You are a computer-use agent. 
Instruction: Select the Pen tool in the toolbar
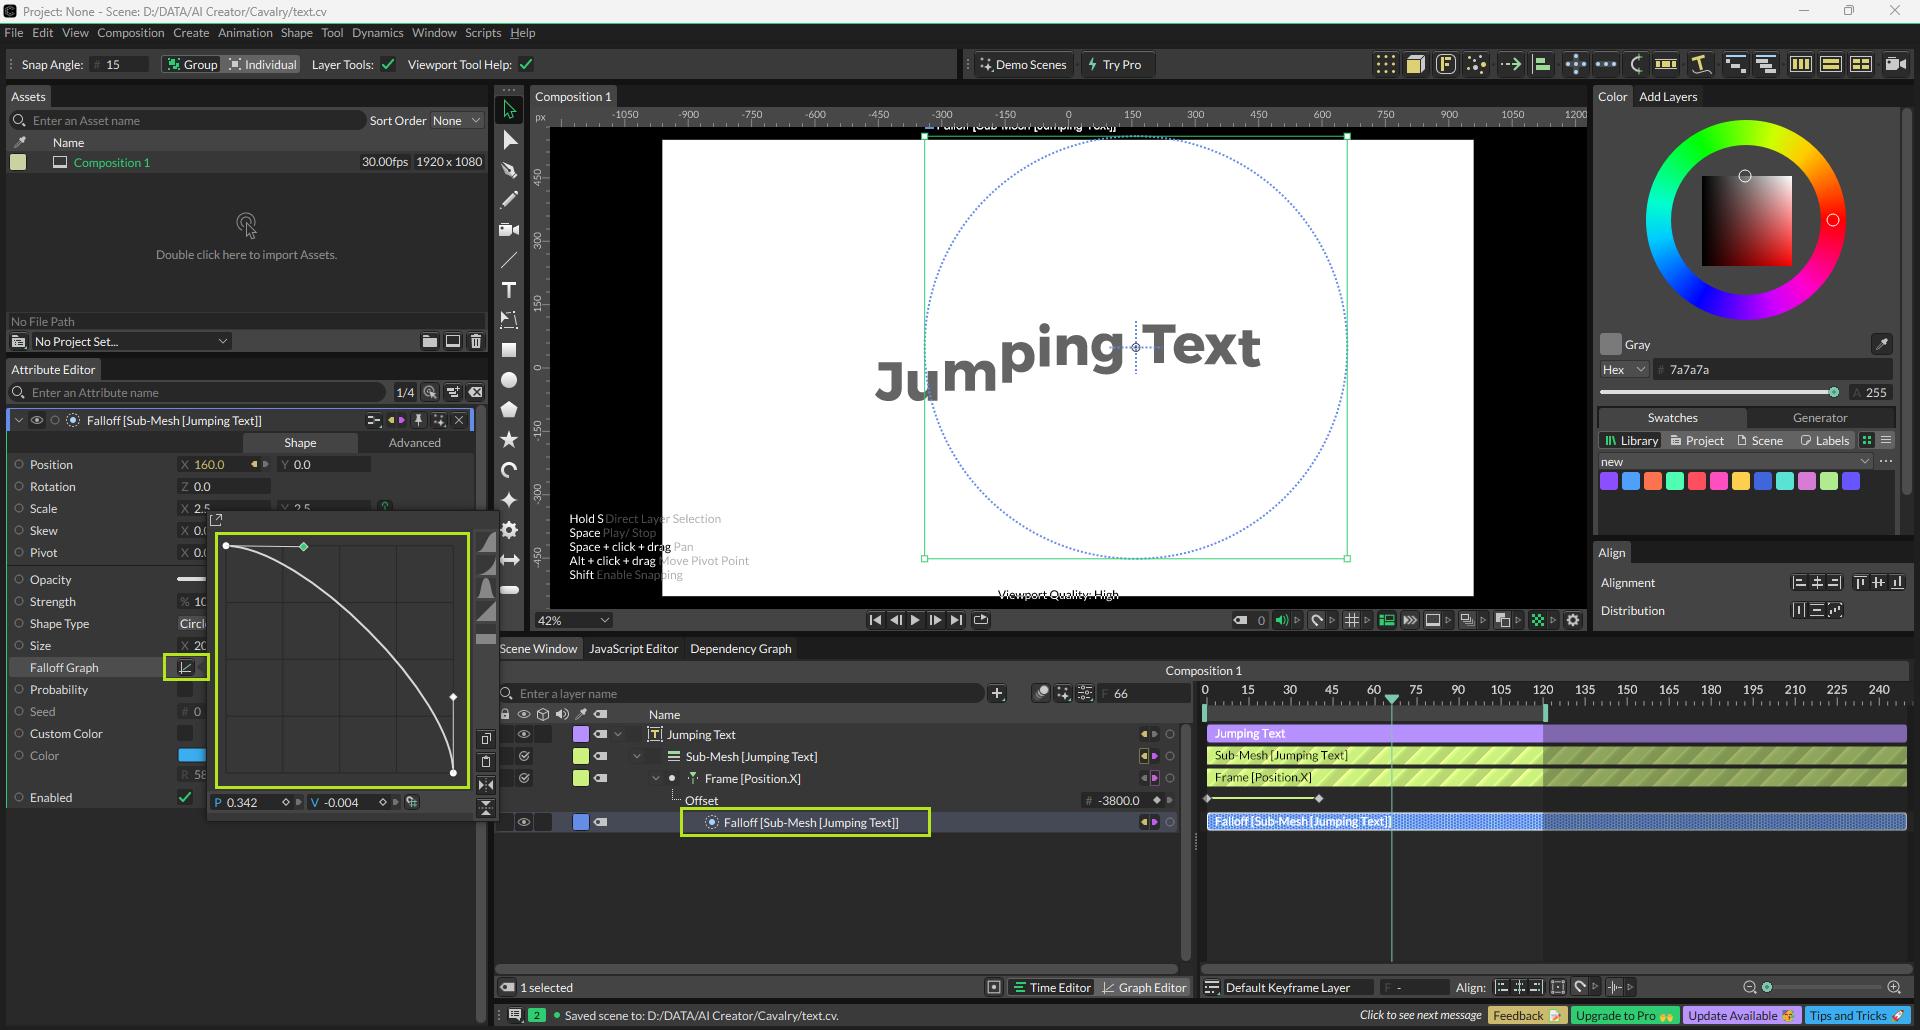tap(509, 170)
